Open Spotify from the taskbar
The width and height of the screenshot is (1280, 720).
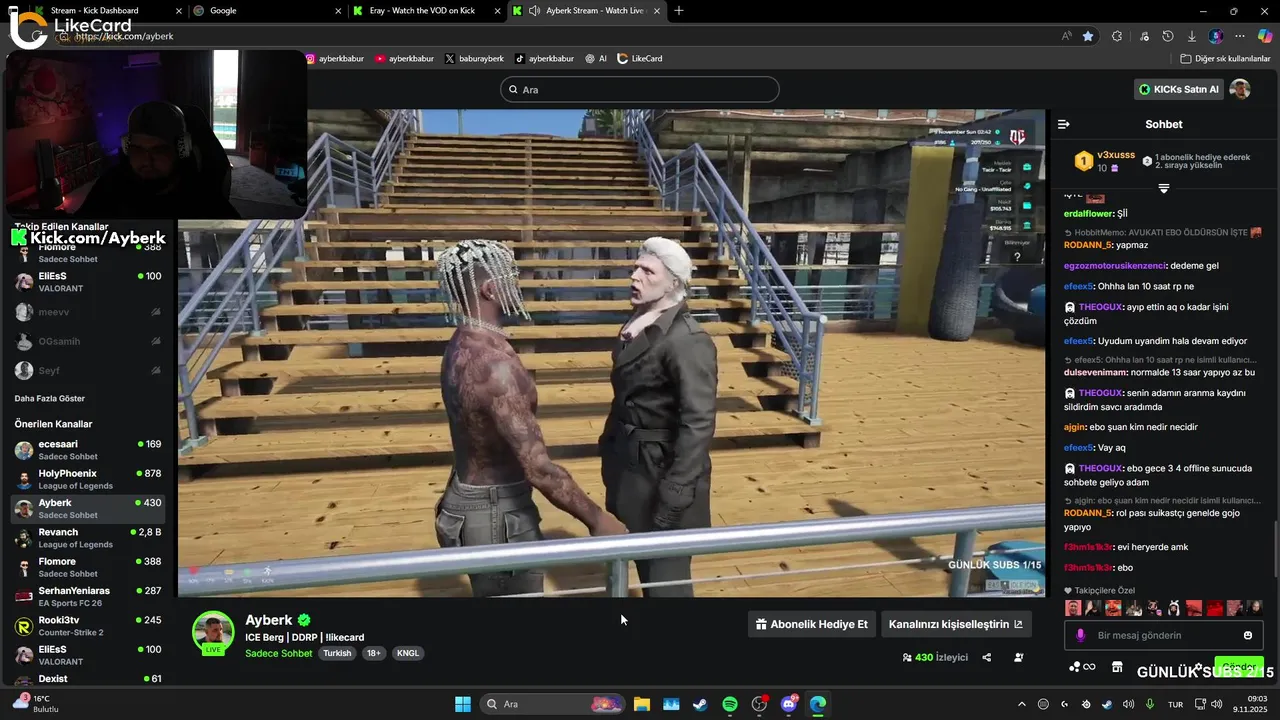[x=730, y=704]
